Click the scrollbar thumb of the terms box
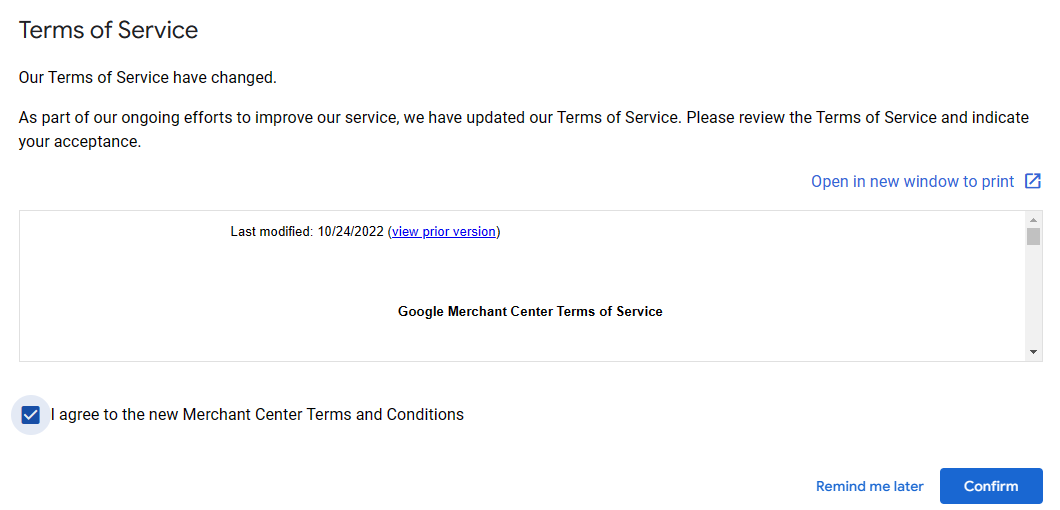 (1033, 237)
